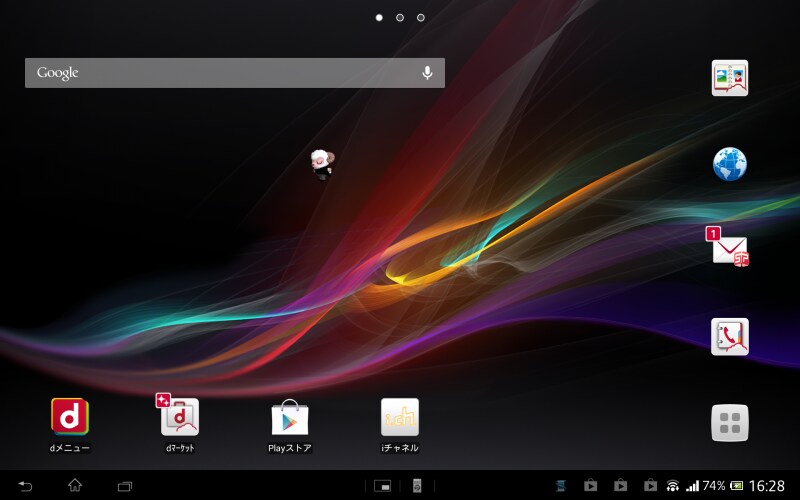This screenshot has height=500, width=800.
Task: Open the phonebook app with handset icon
Action: coord(730,337)
